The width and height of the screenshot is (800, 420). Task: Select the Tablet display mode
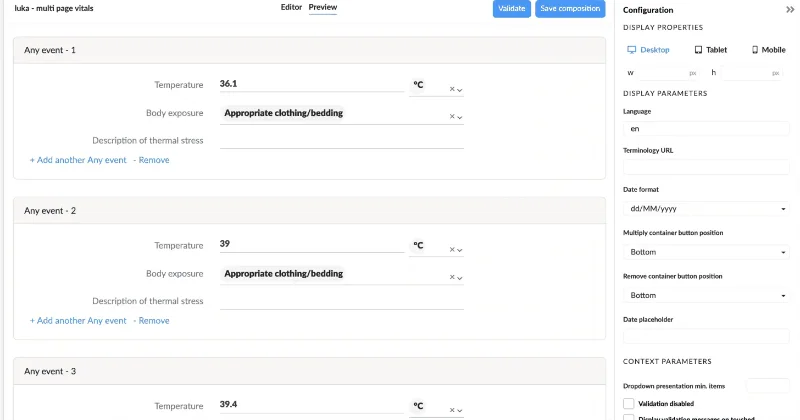(x=710, y=49)
